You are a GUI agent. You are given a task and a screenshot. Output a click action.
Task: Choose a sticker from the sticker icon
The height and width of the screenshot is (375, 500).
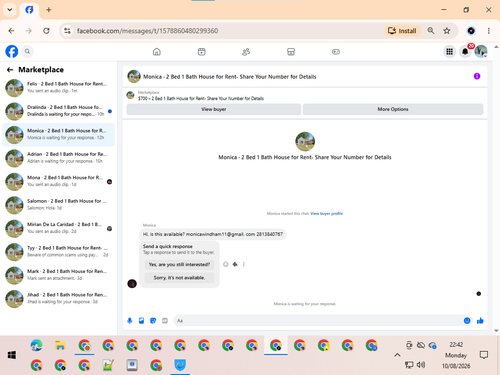(153, 321)
